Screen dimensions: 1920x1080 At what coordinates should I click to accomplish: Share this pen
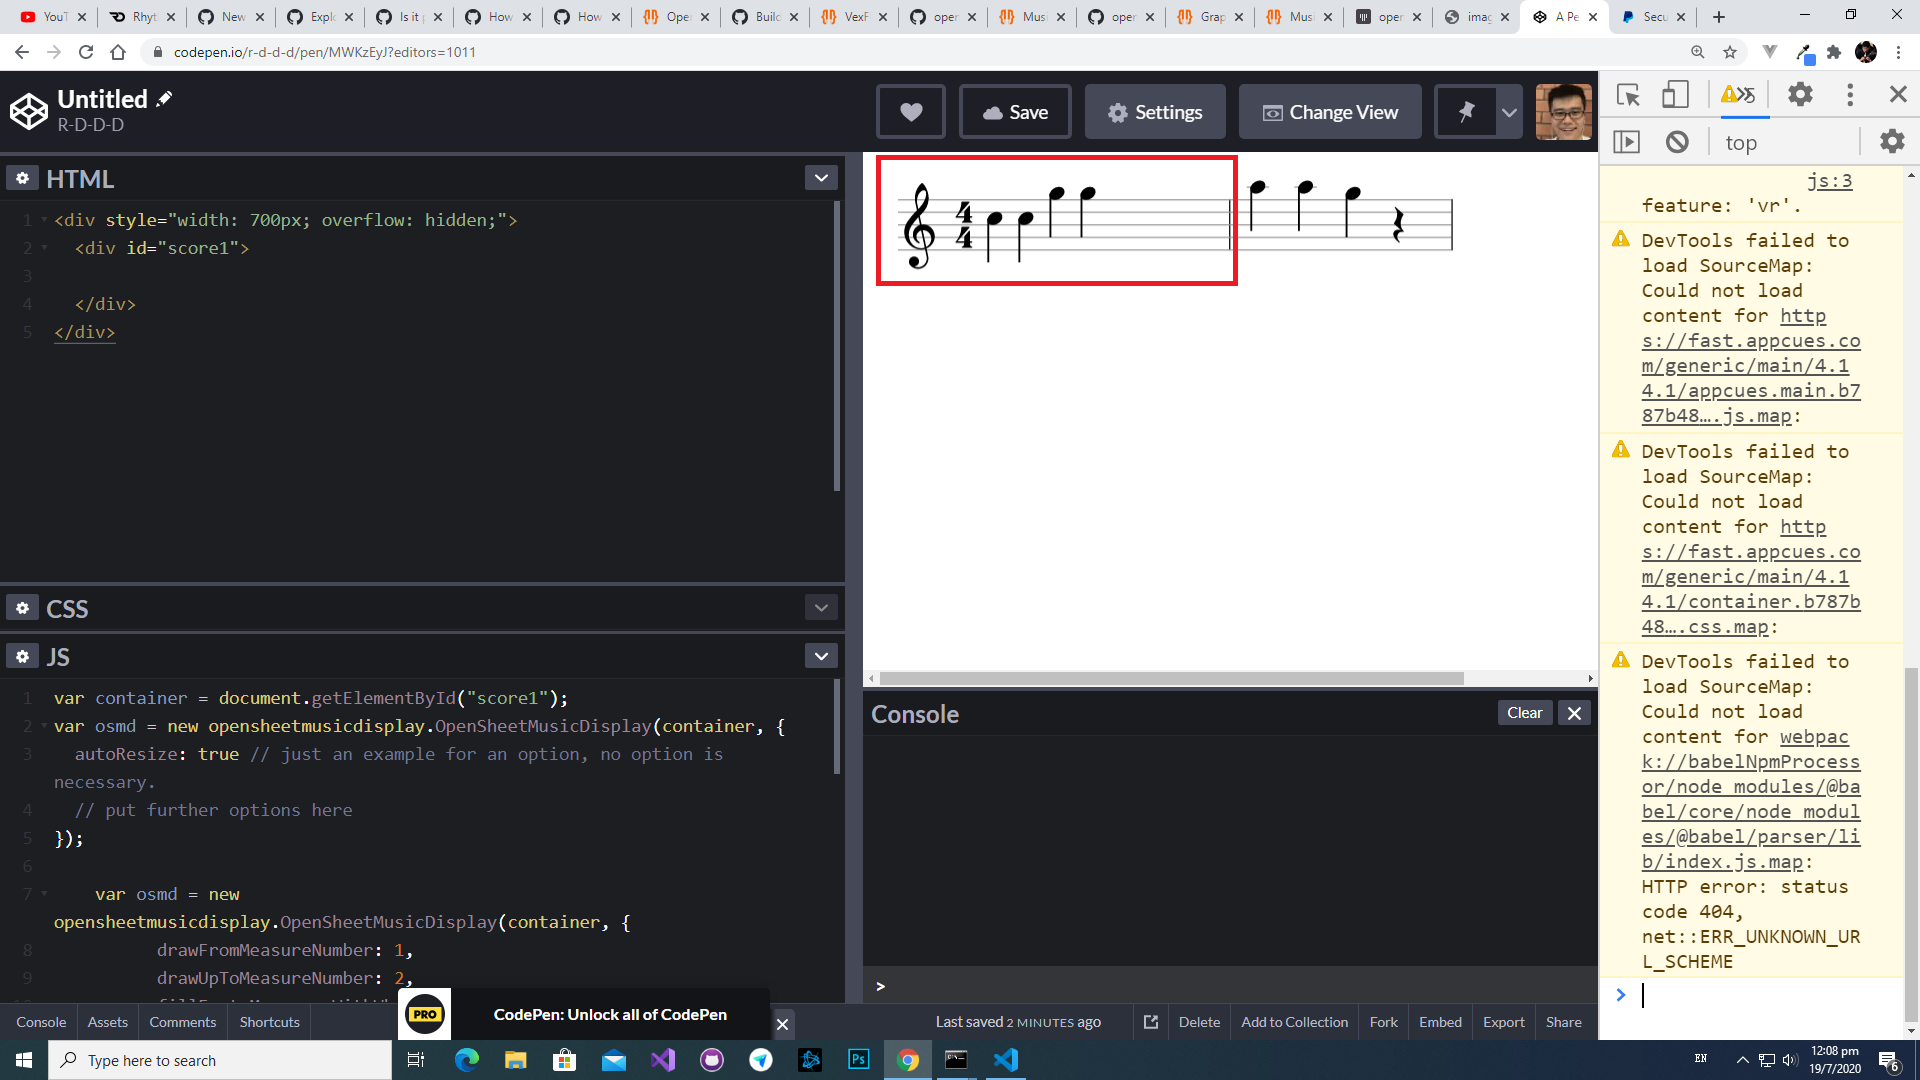pos(1563,1022)
